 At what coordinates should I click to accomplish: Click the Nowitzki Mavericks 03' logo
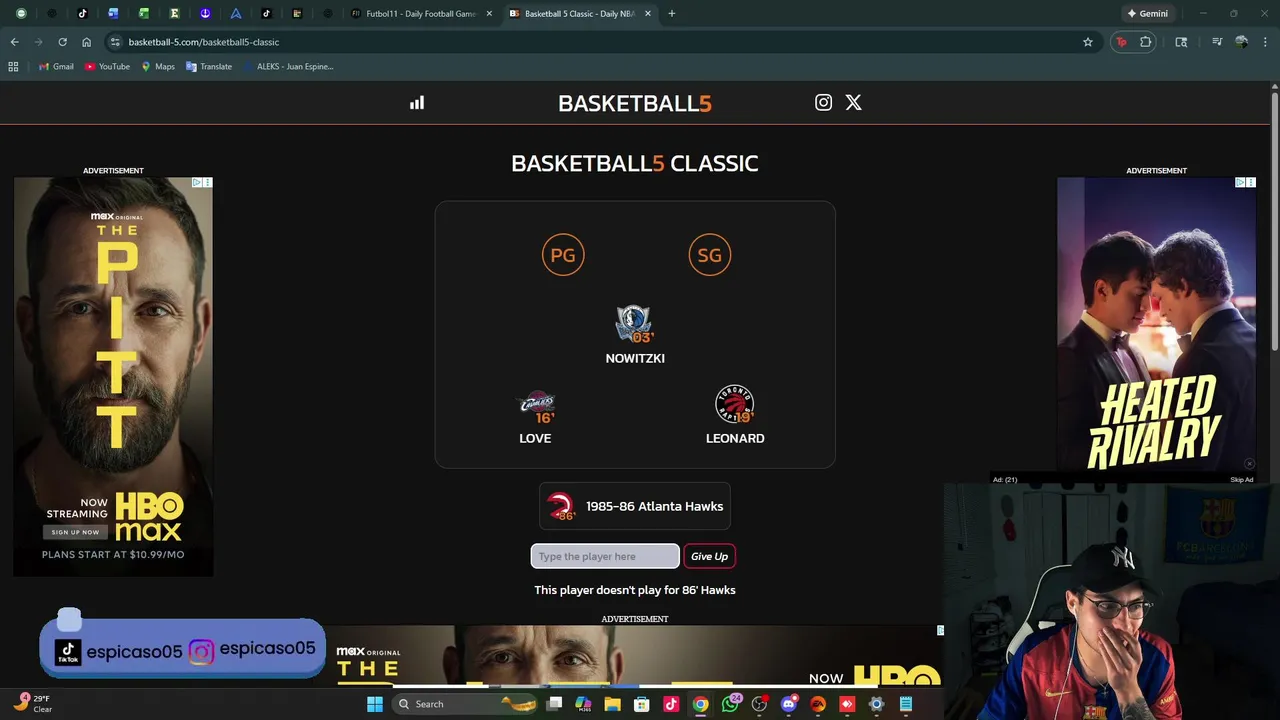click(x=634, y=325)
